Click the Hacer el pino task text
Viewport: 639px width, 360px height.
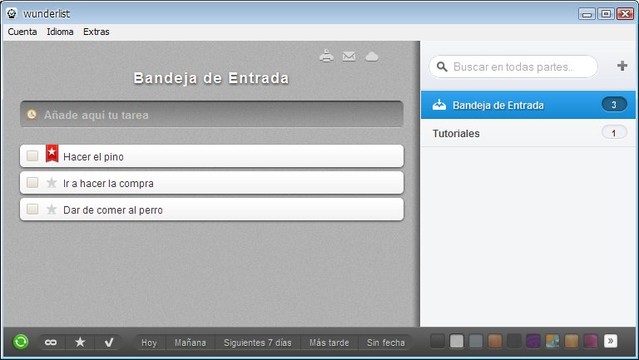93,157
